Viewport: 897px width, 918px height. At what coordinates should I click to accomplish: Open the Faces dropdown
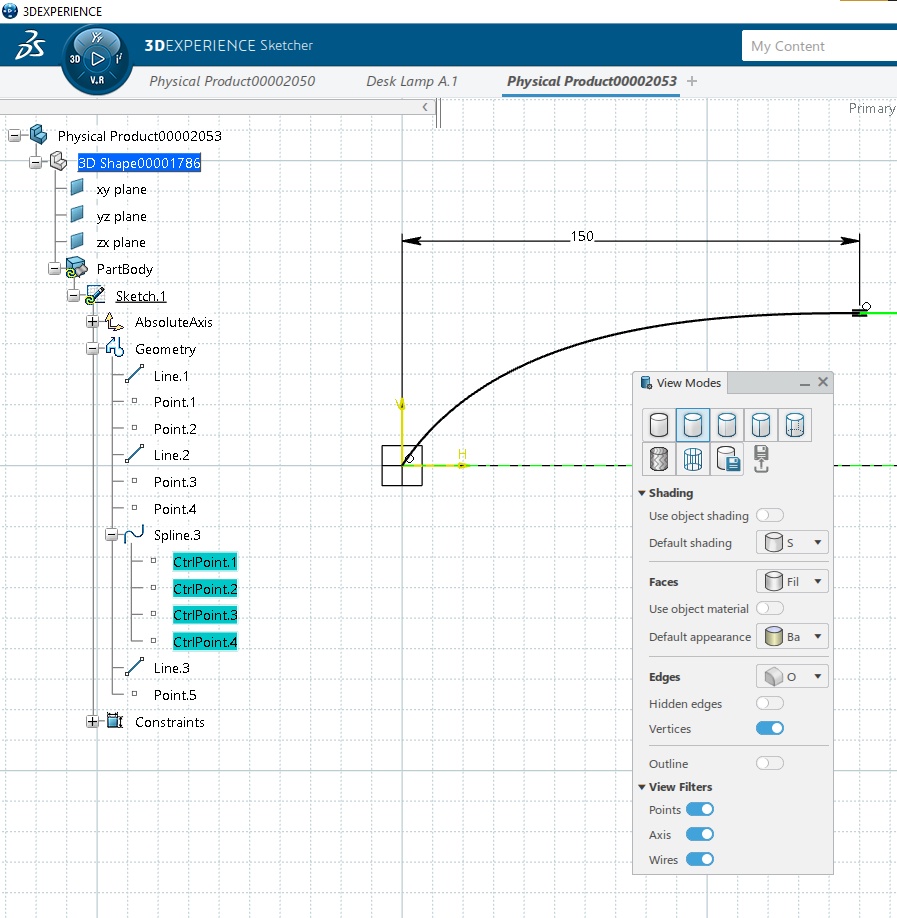(792, 581)
